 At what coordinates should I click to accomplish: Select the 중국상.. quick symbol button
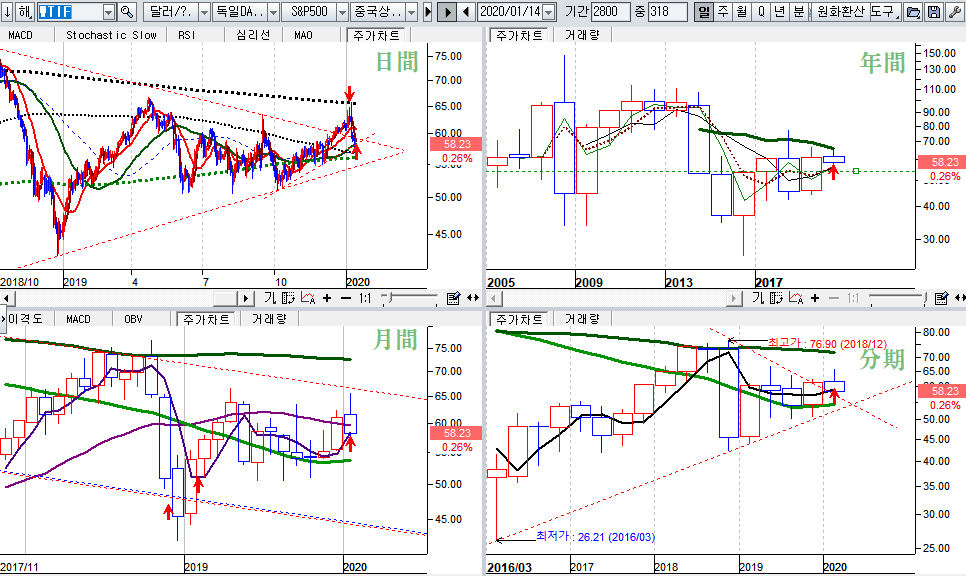[x=378, y=11]
